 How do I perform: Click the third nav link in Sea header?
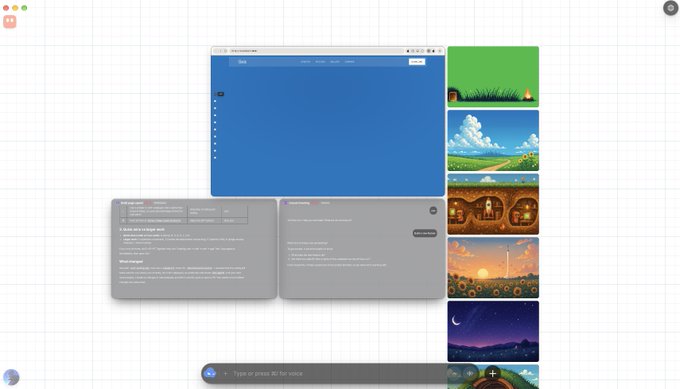[335, 62]
